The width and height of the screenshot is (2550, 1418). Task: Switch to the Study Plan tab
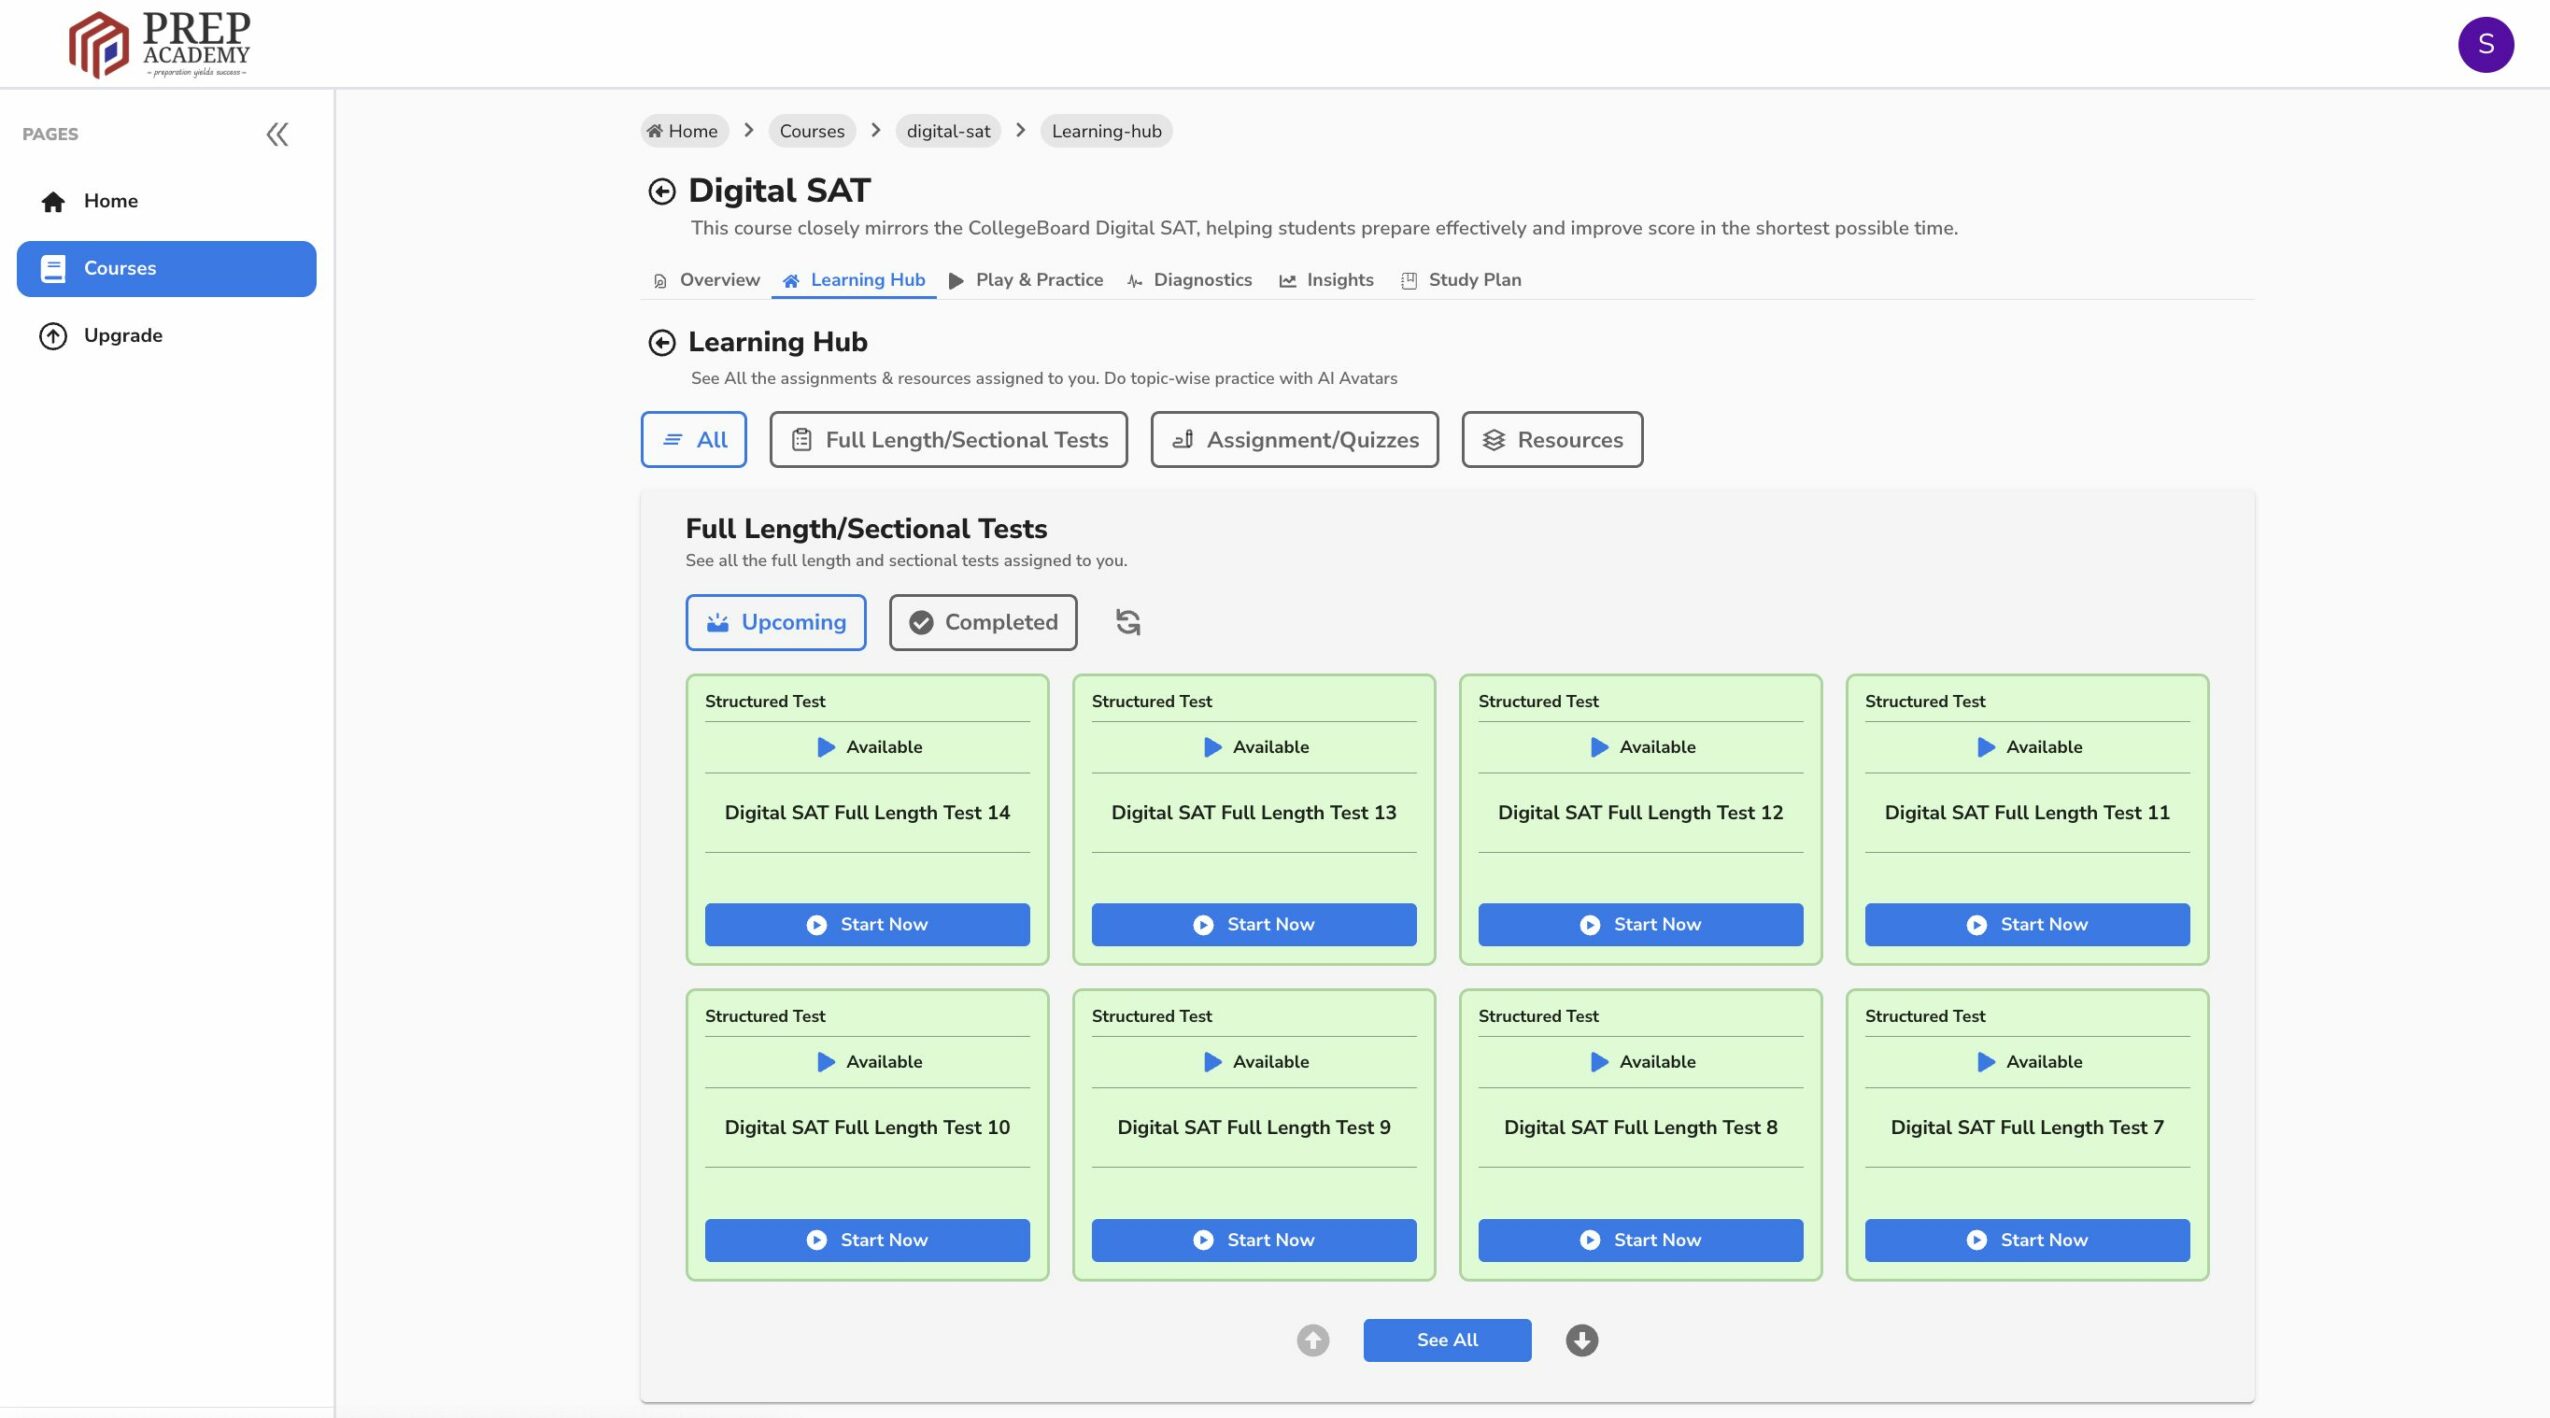pyautogui.click(x=1461, y=280)
